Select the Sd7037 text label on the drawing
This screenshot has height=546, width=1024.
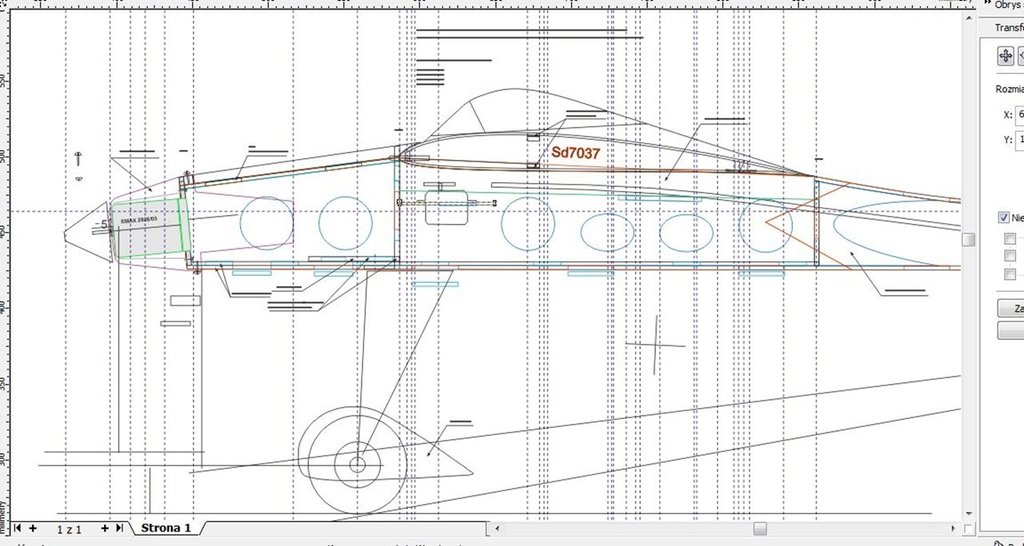click(x=575, y=153)
